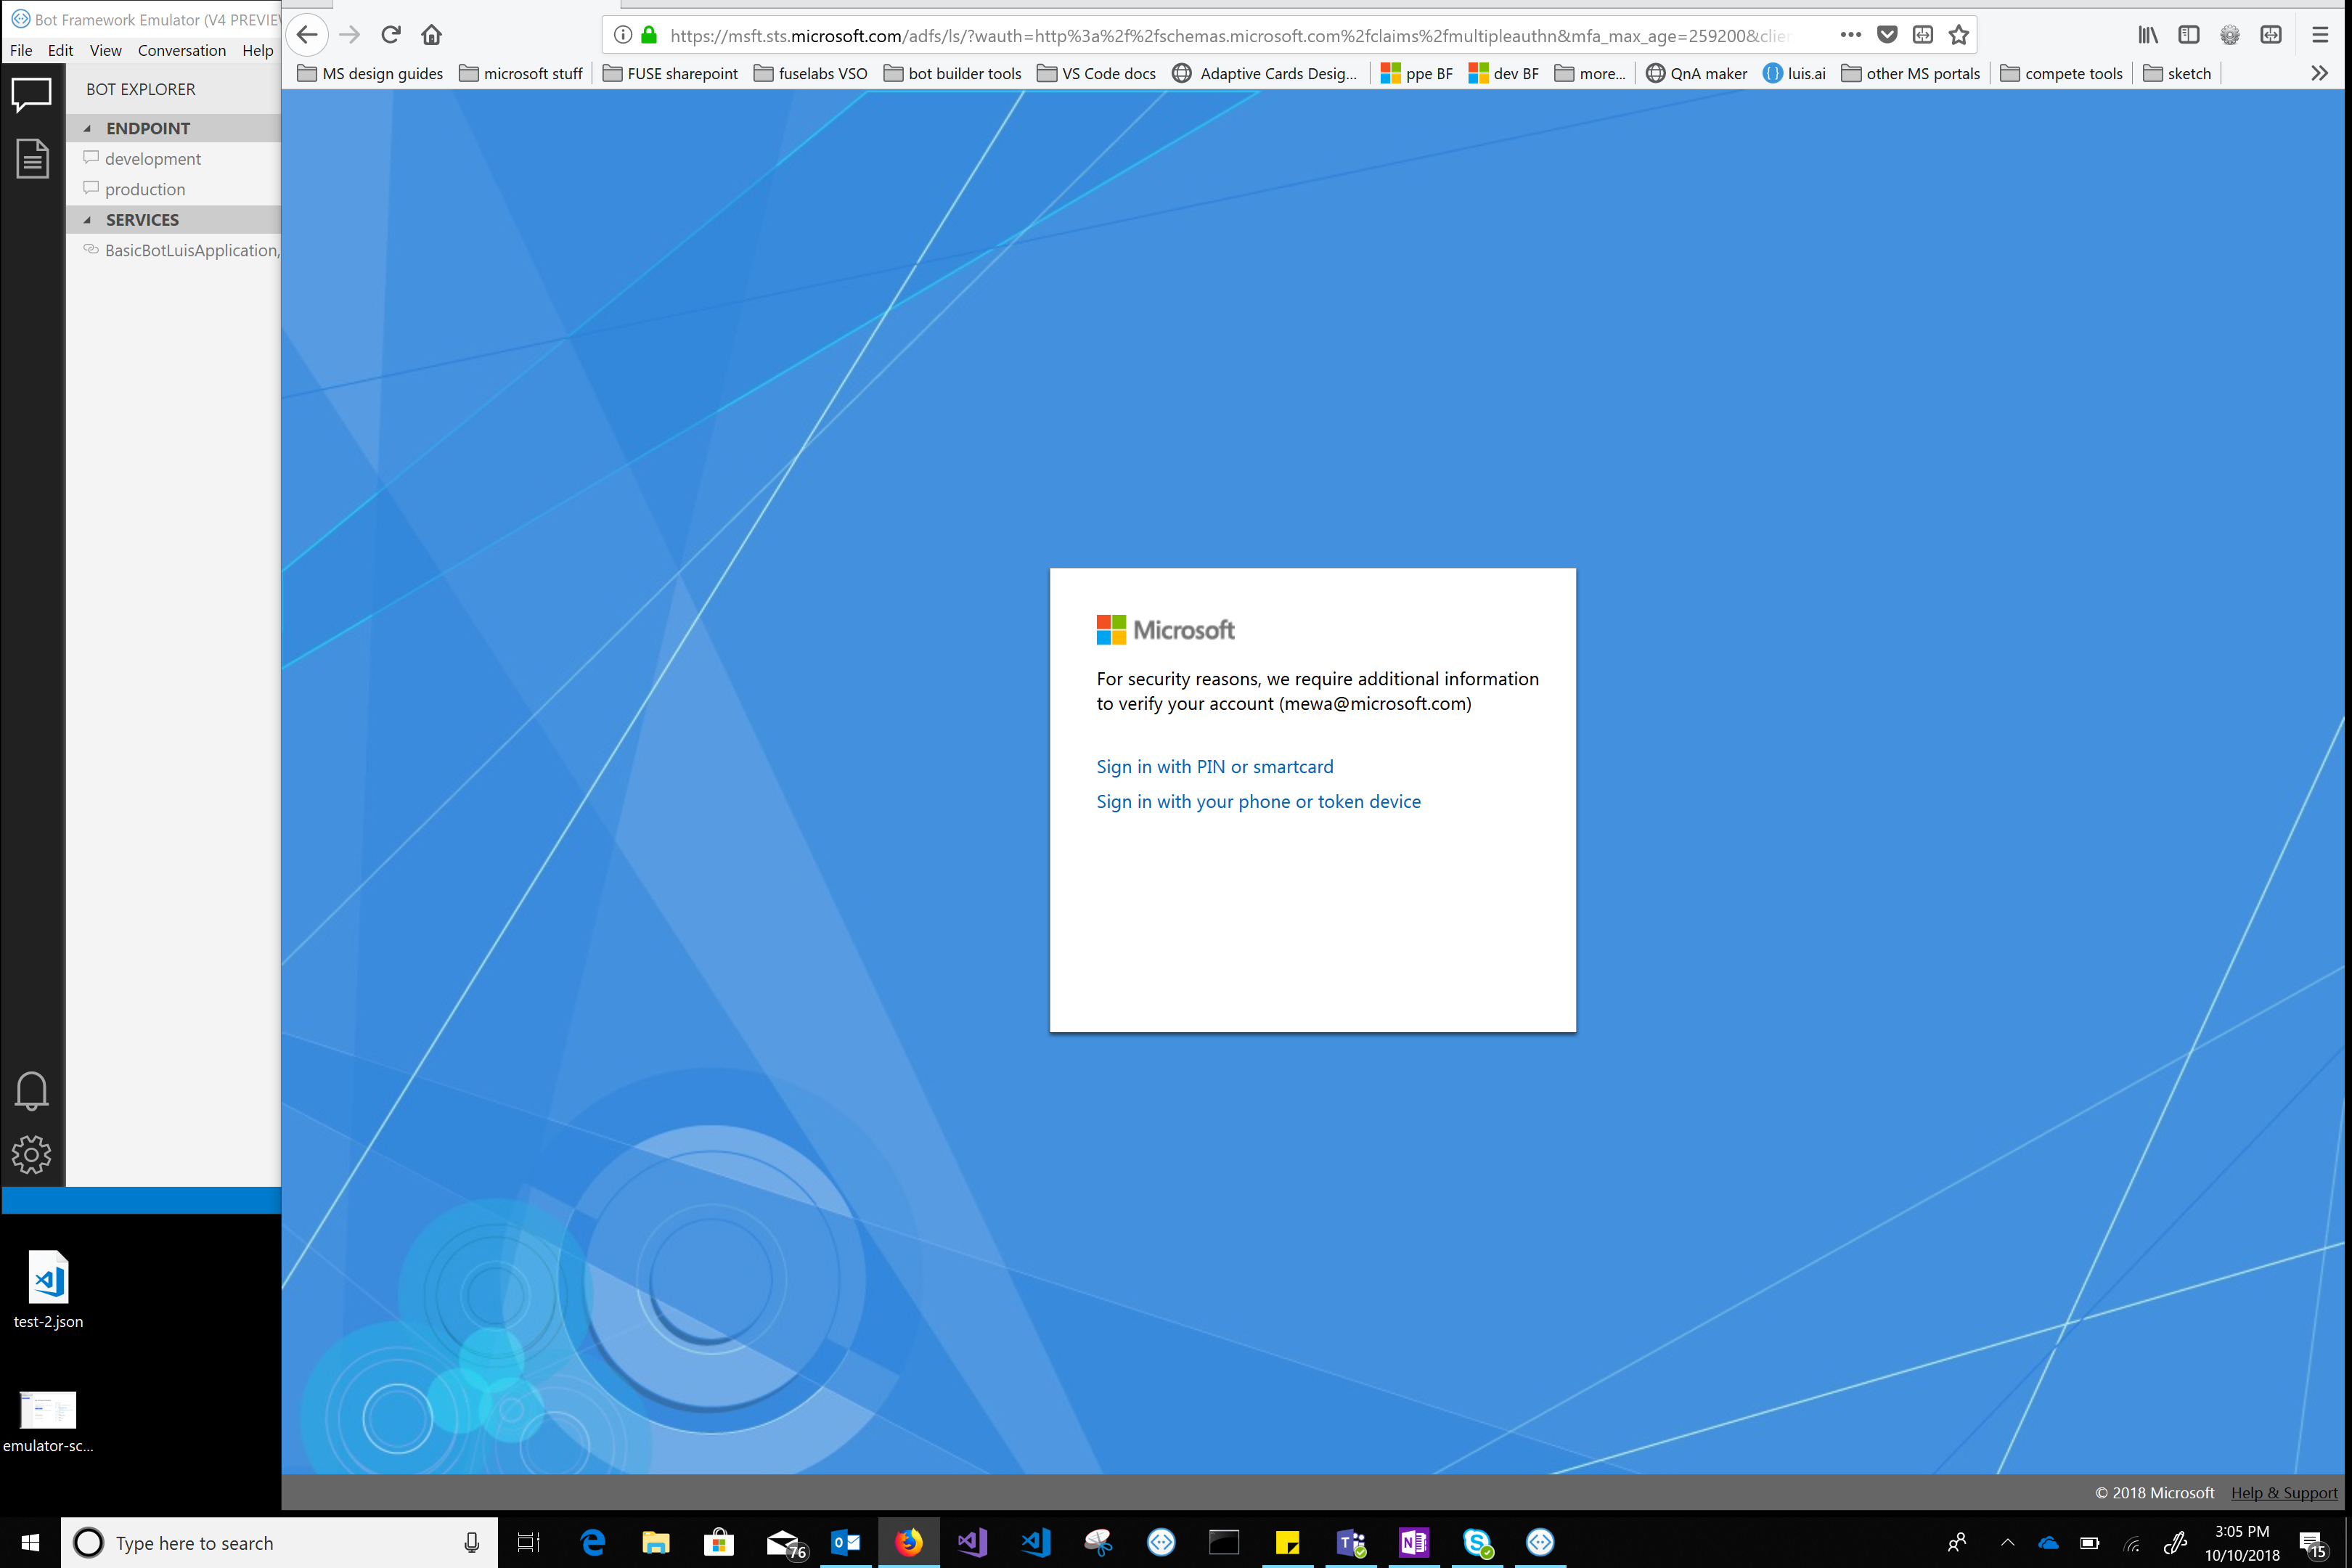Viewport: 2352px width, 1568px height.
Task: Open the Firefox Library icon
Action: point(2147,34)
